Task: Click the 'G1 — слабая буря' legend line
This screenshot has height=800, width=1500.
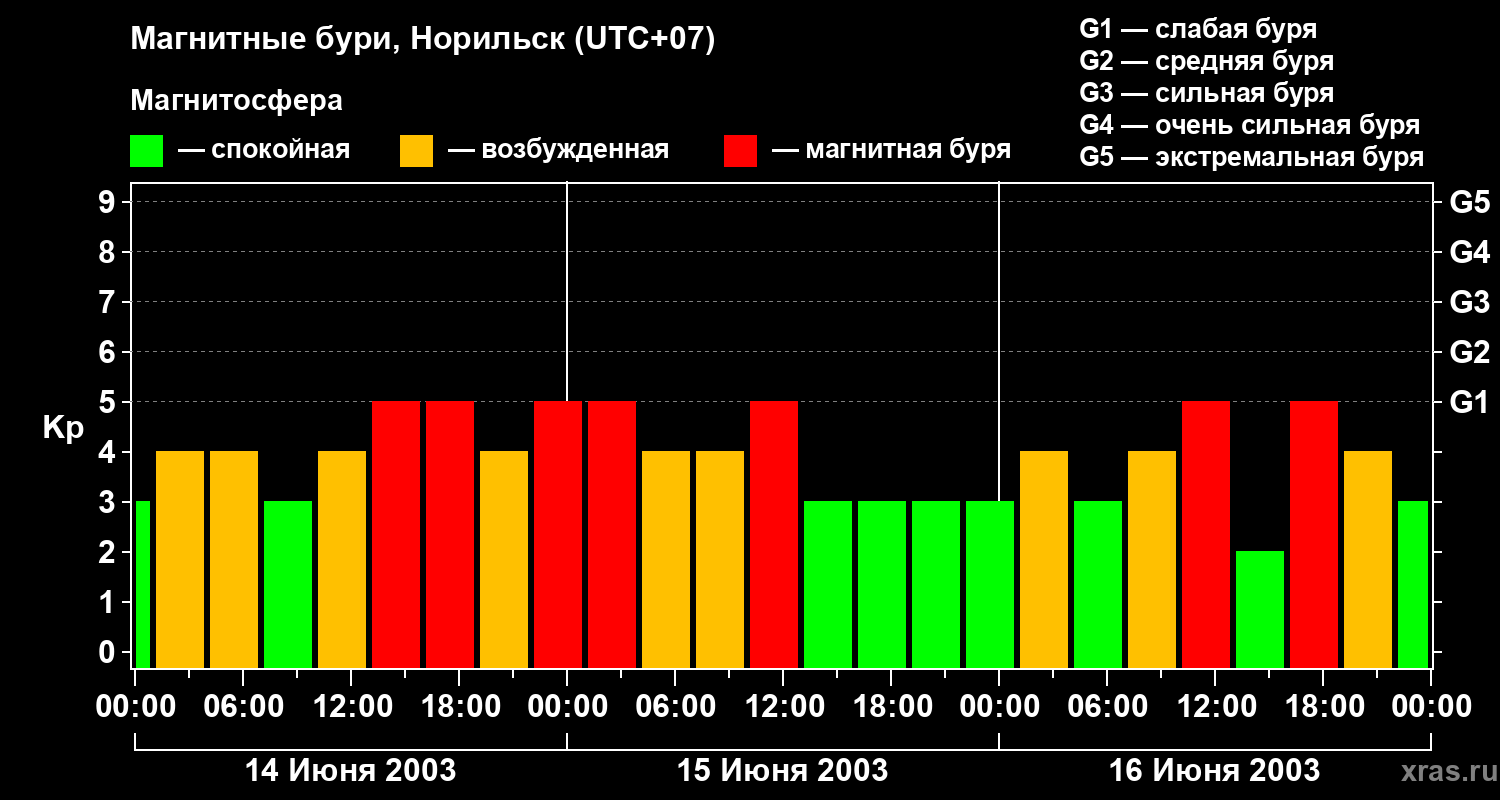Action: (x=1198, y=29)
